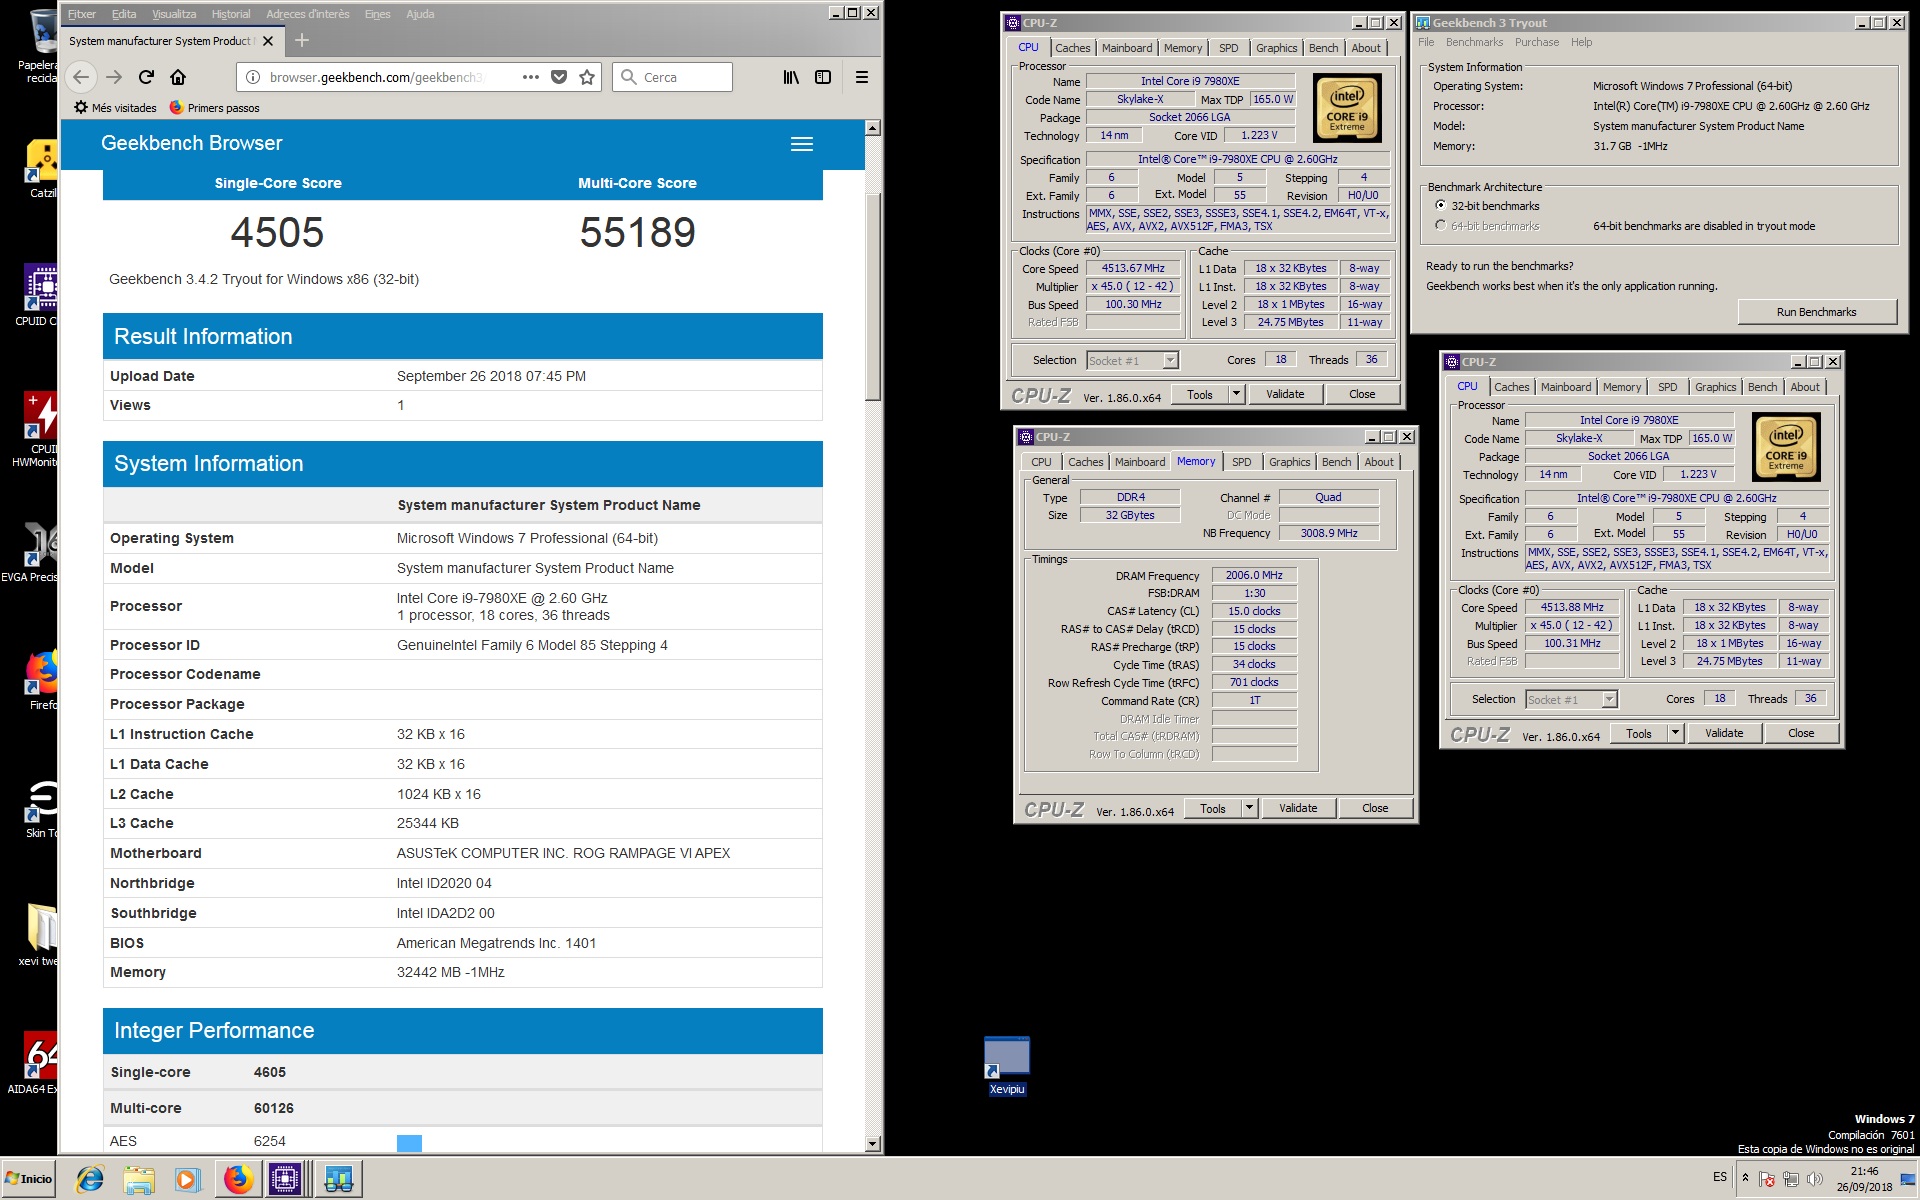The image size is (1920, 1200).
Task: Open Tools dropdown arrow in Memory CPU-Z
Action: [x=1249, y=808]
